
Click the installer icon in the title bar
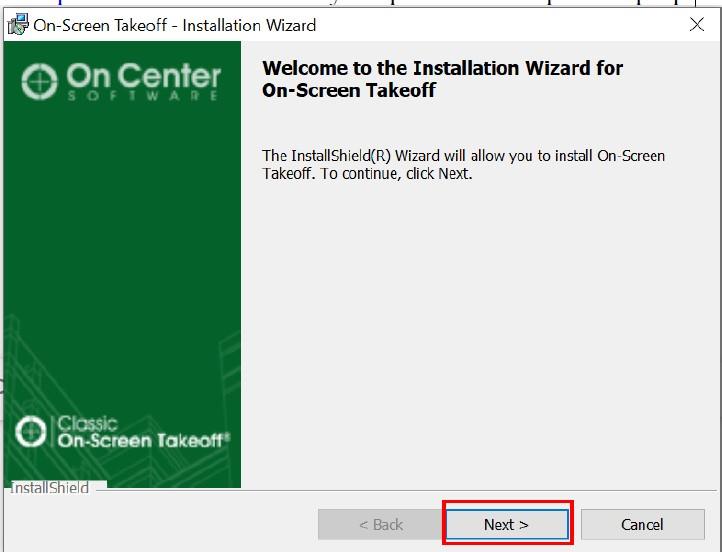pyautogui.click(x=17, y=25)
